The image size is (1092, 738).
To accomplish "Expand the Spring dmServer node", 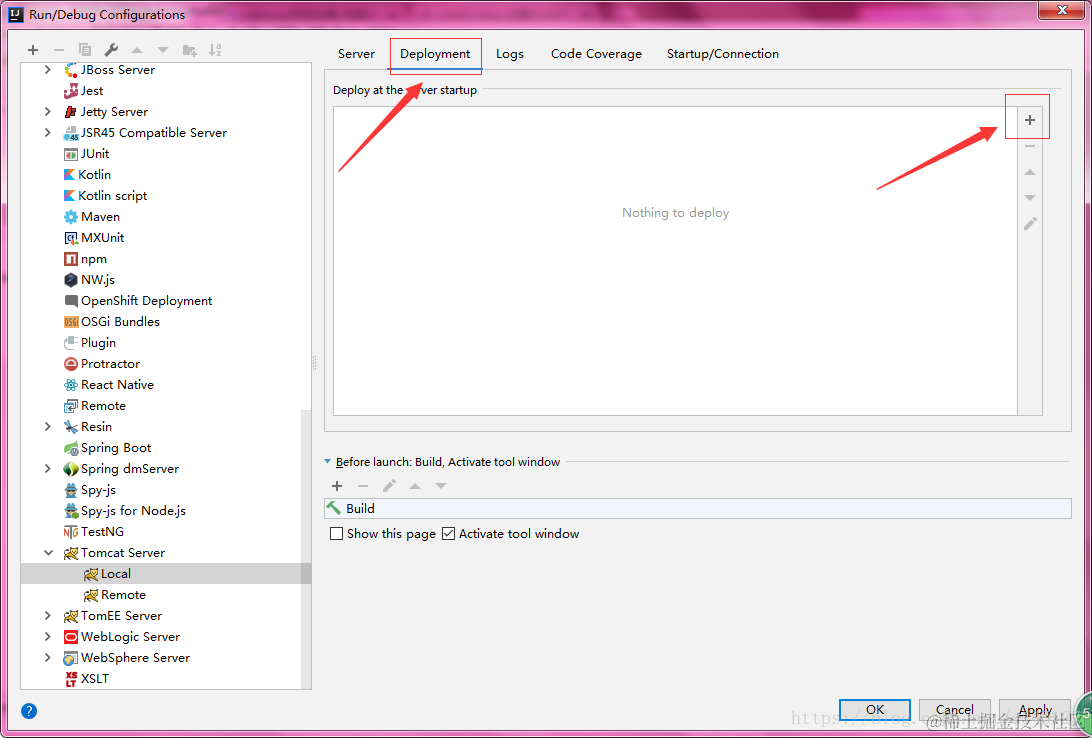I will (47, 469).
